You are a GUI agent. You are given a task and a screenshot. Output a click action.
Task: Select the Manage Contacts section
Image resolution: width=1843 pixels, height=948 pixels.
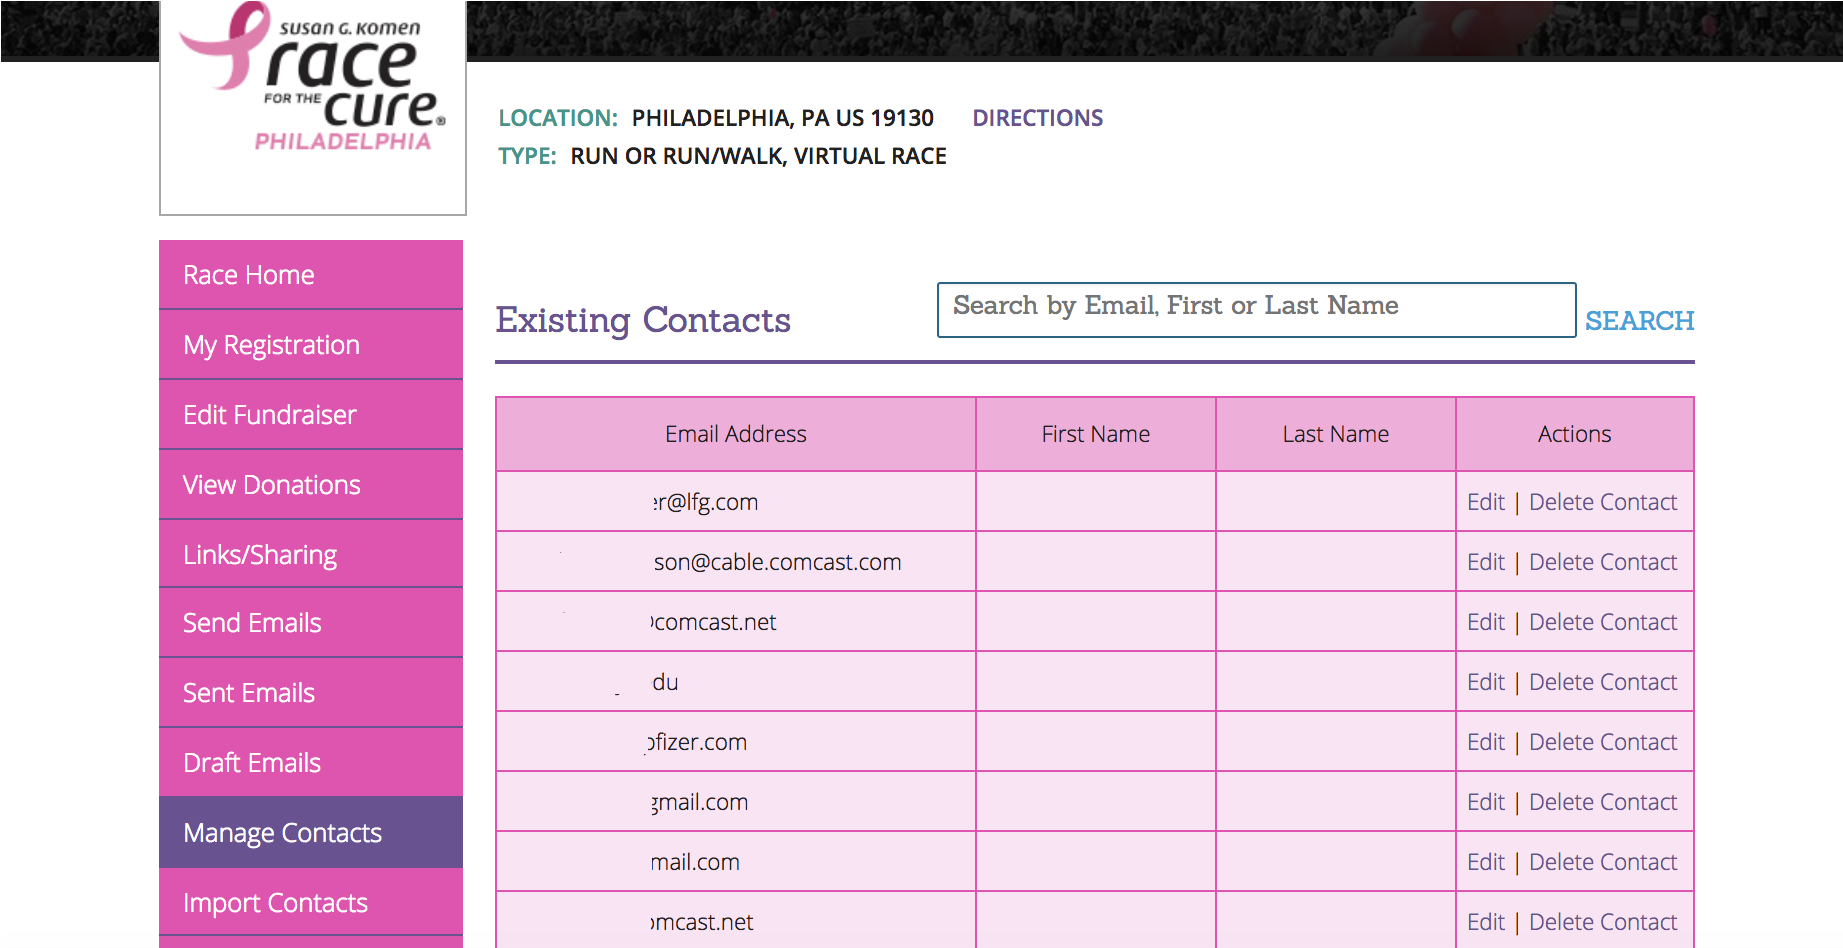[281, 832]
